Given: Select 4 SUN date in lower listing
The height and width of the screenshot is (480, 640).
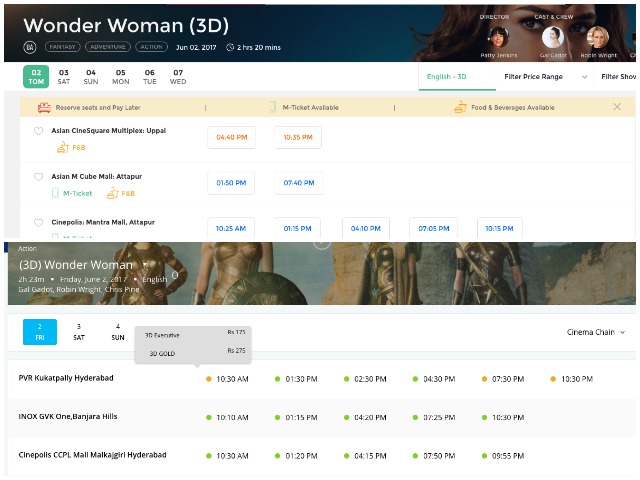Looking at the screenshot, I should 118,332.
